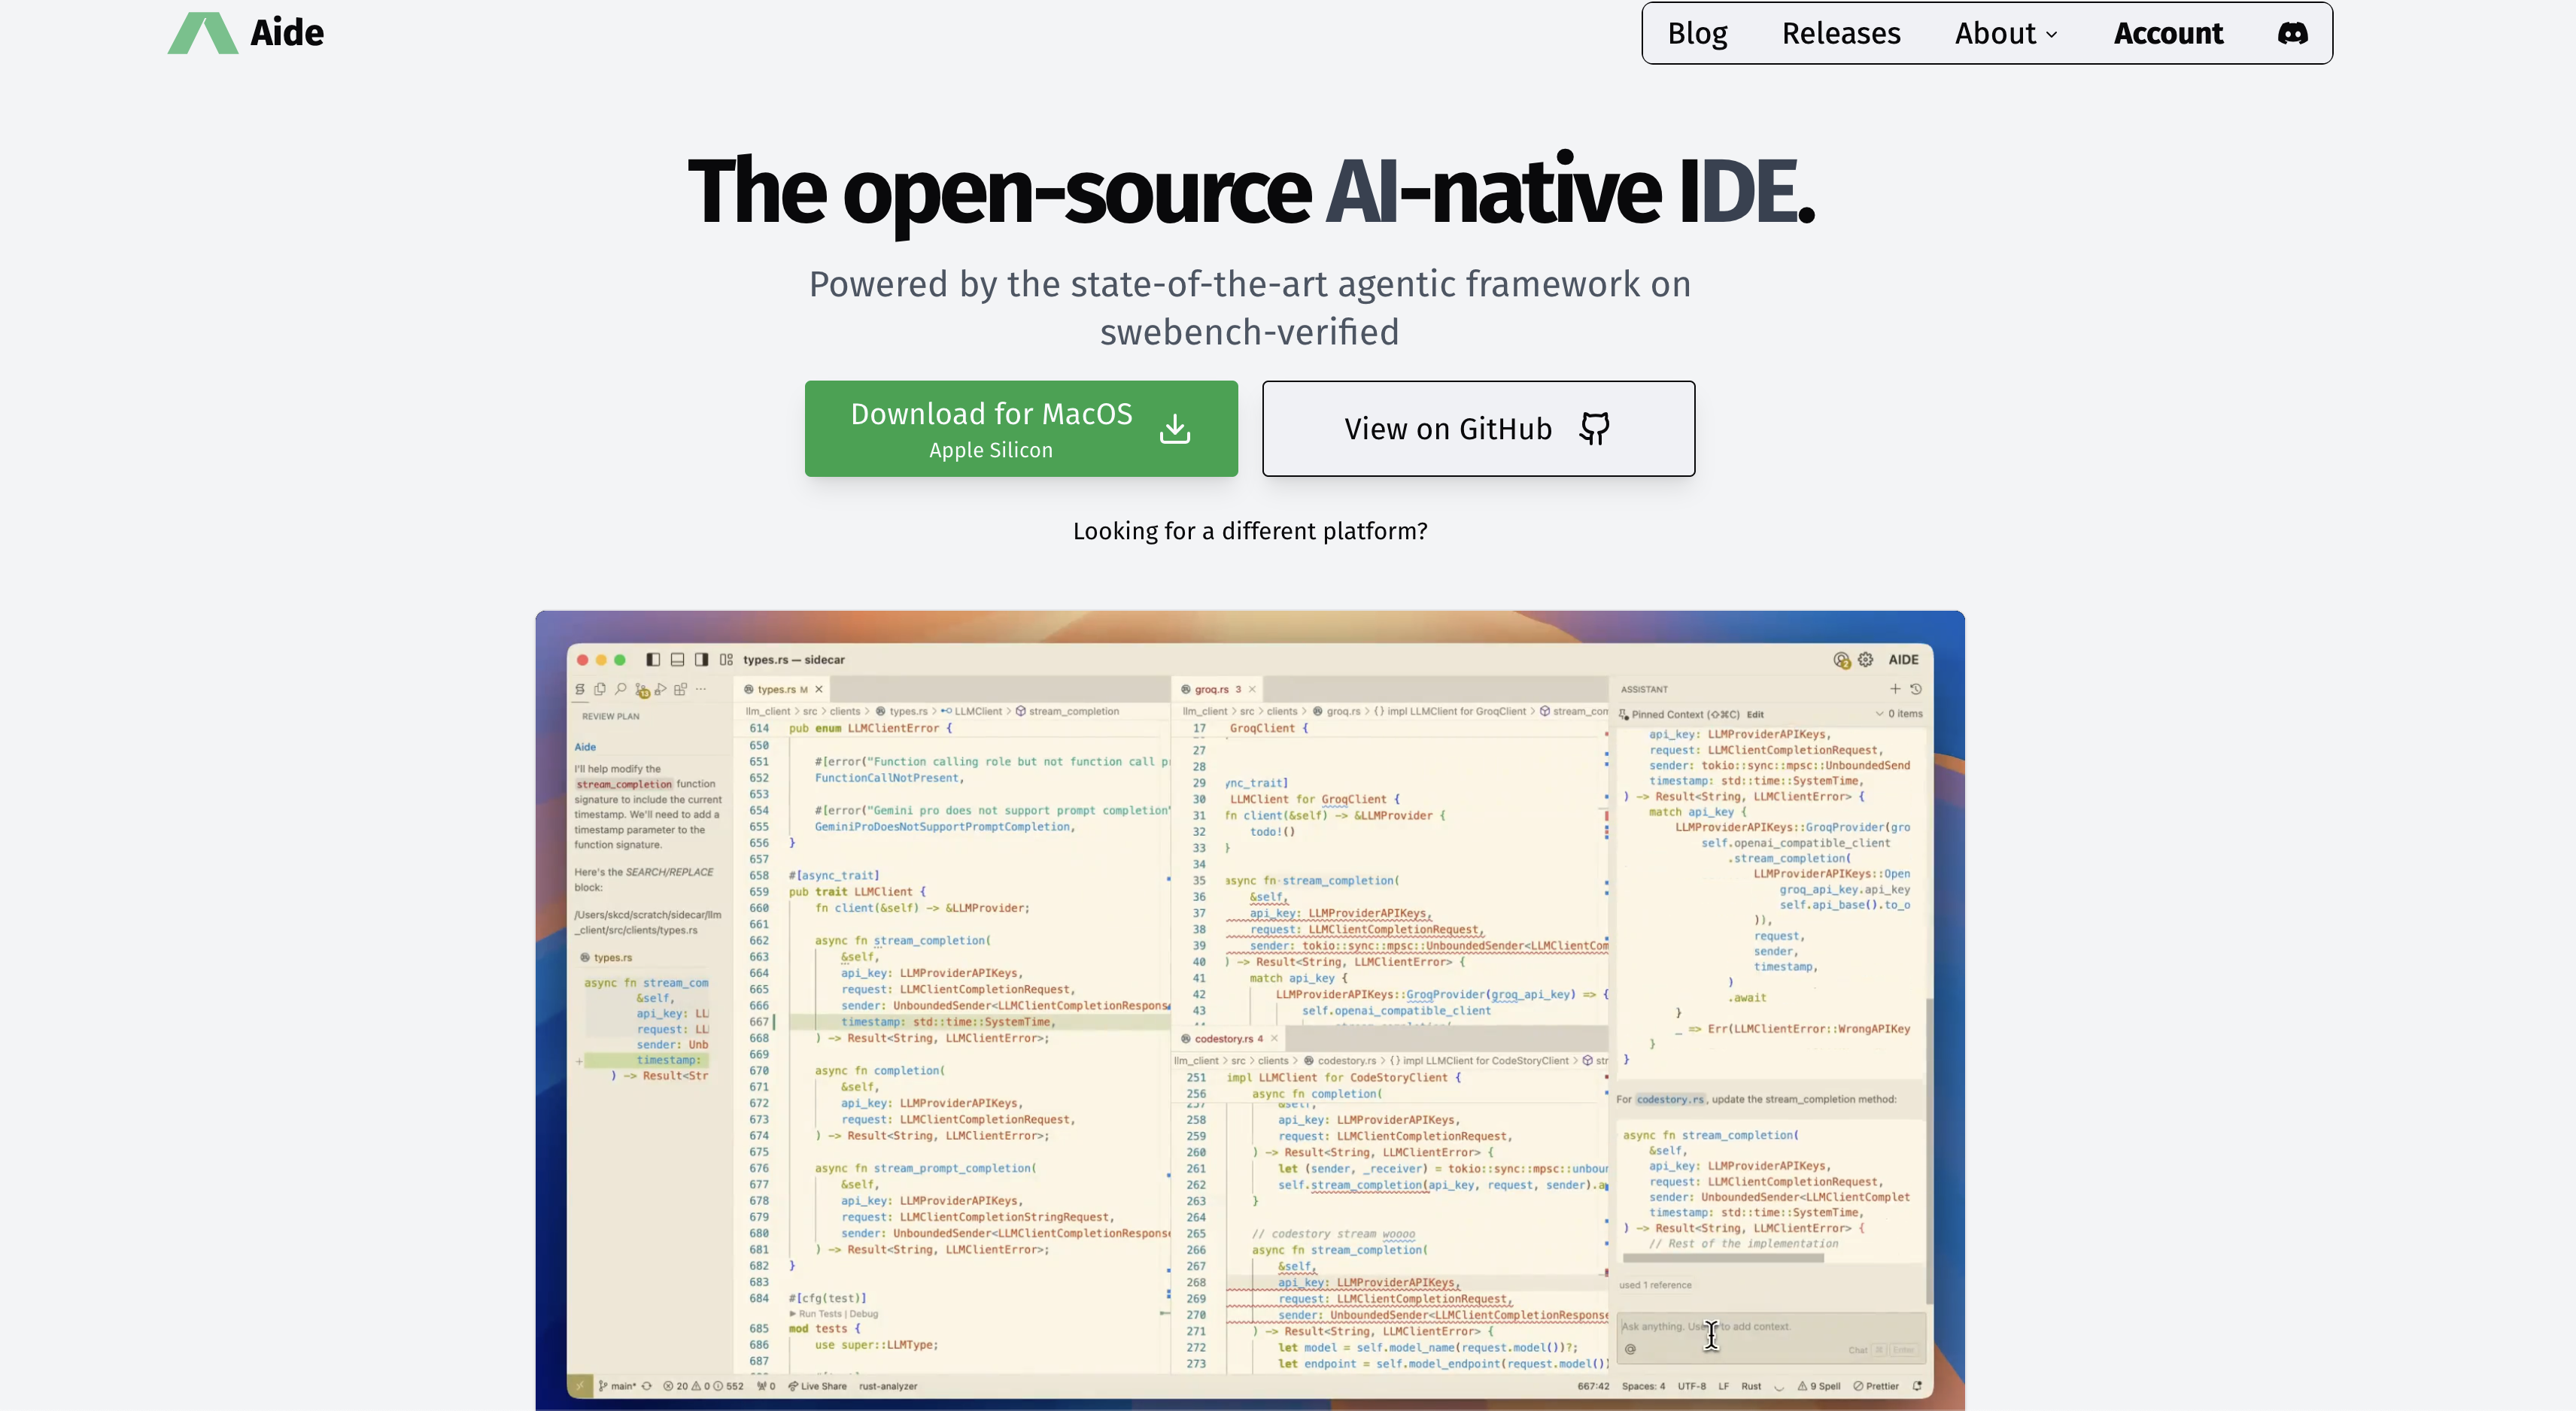Click the main* git branch in status bar
Screen dimensions: 2576x1411
pyautogui.click(x=617, y=1386)
